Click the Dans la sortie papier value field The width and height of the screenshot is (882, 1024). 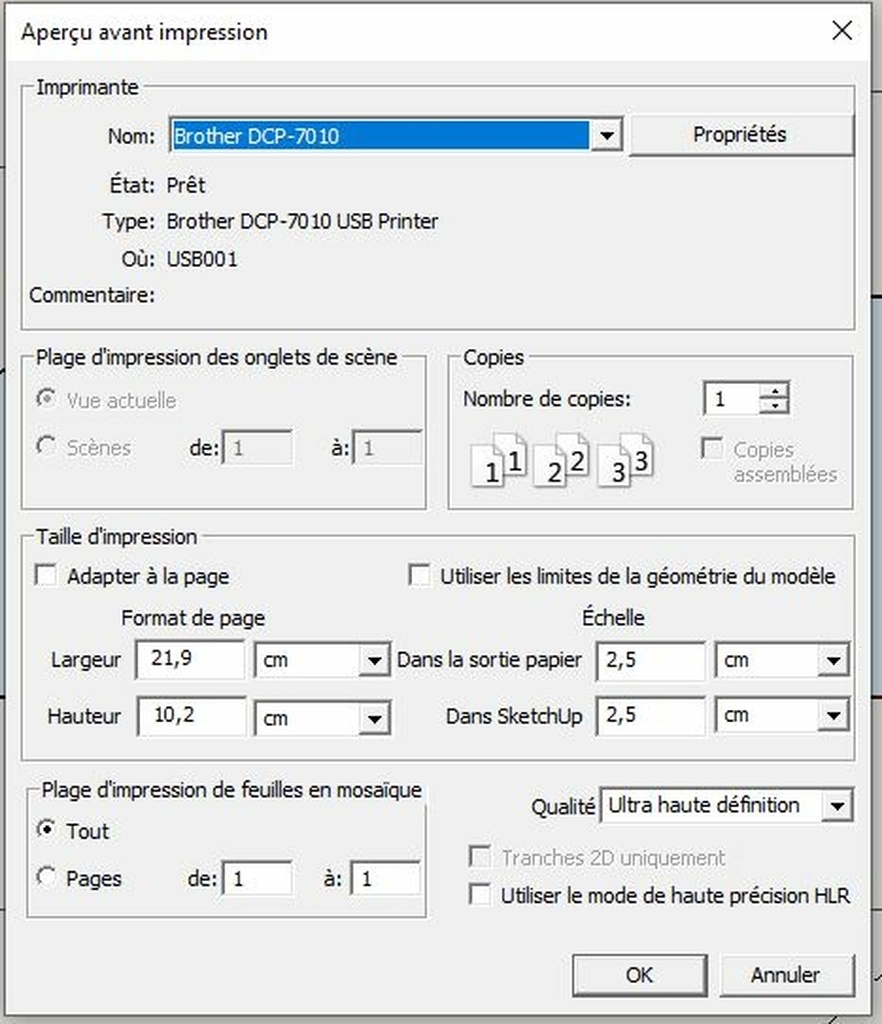pyautogui.click(x=651, y=660)
